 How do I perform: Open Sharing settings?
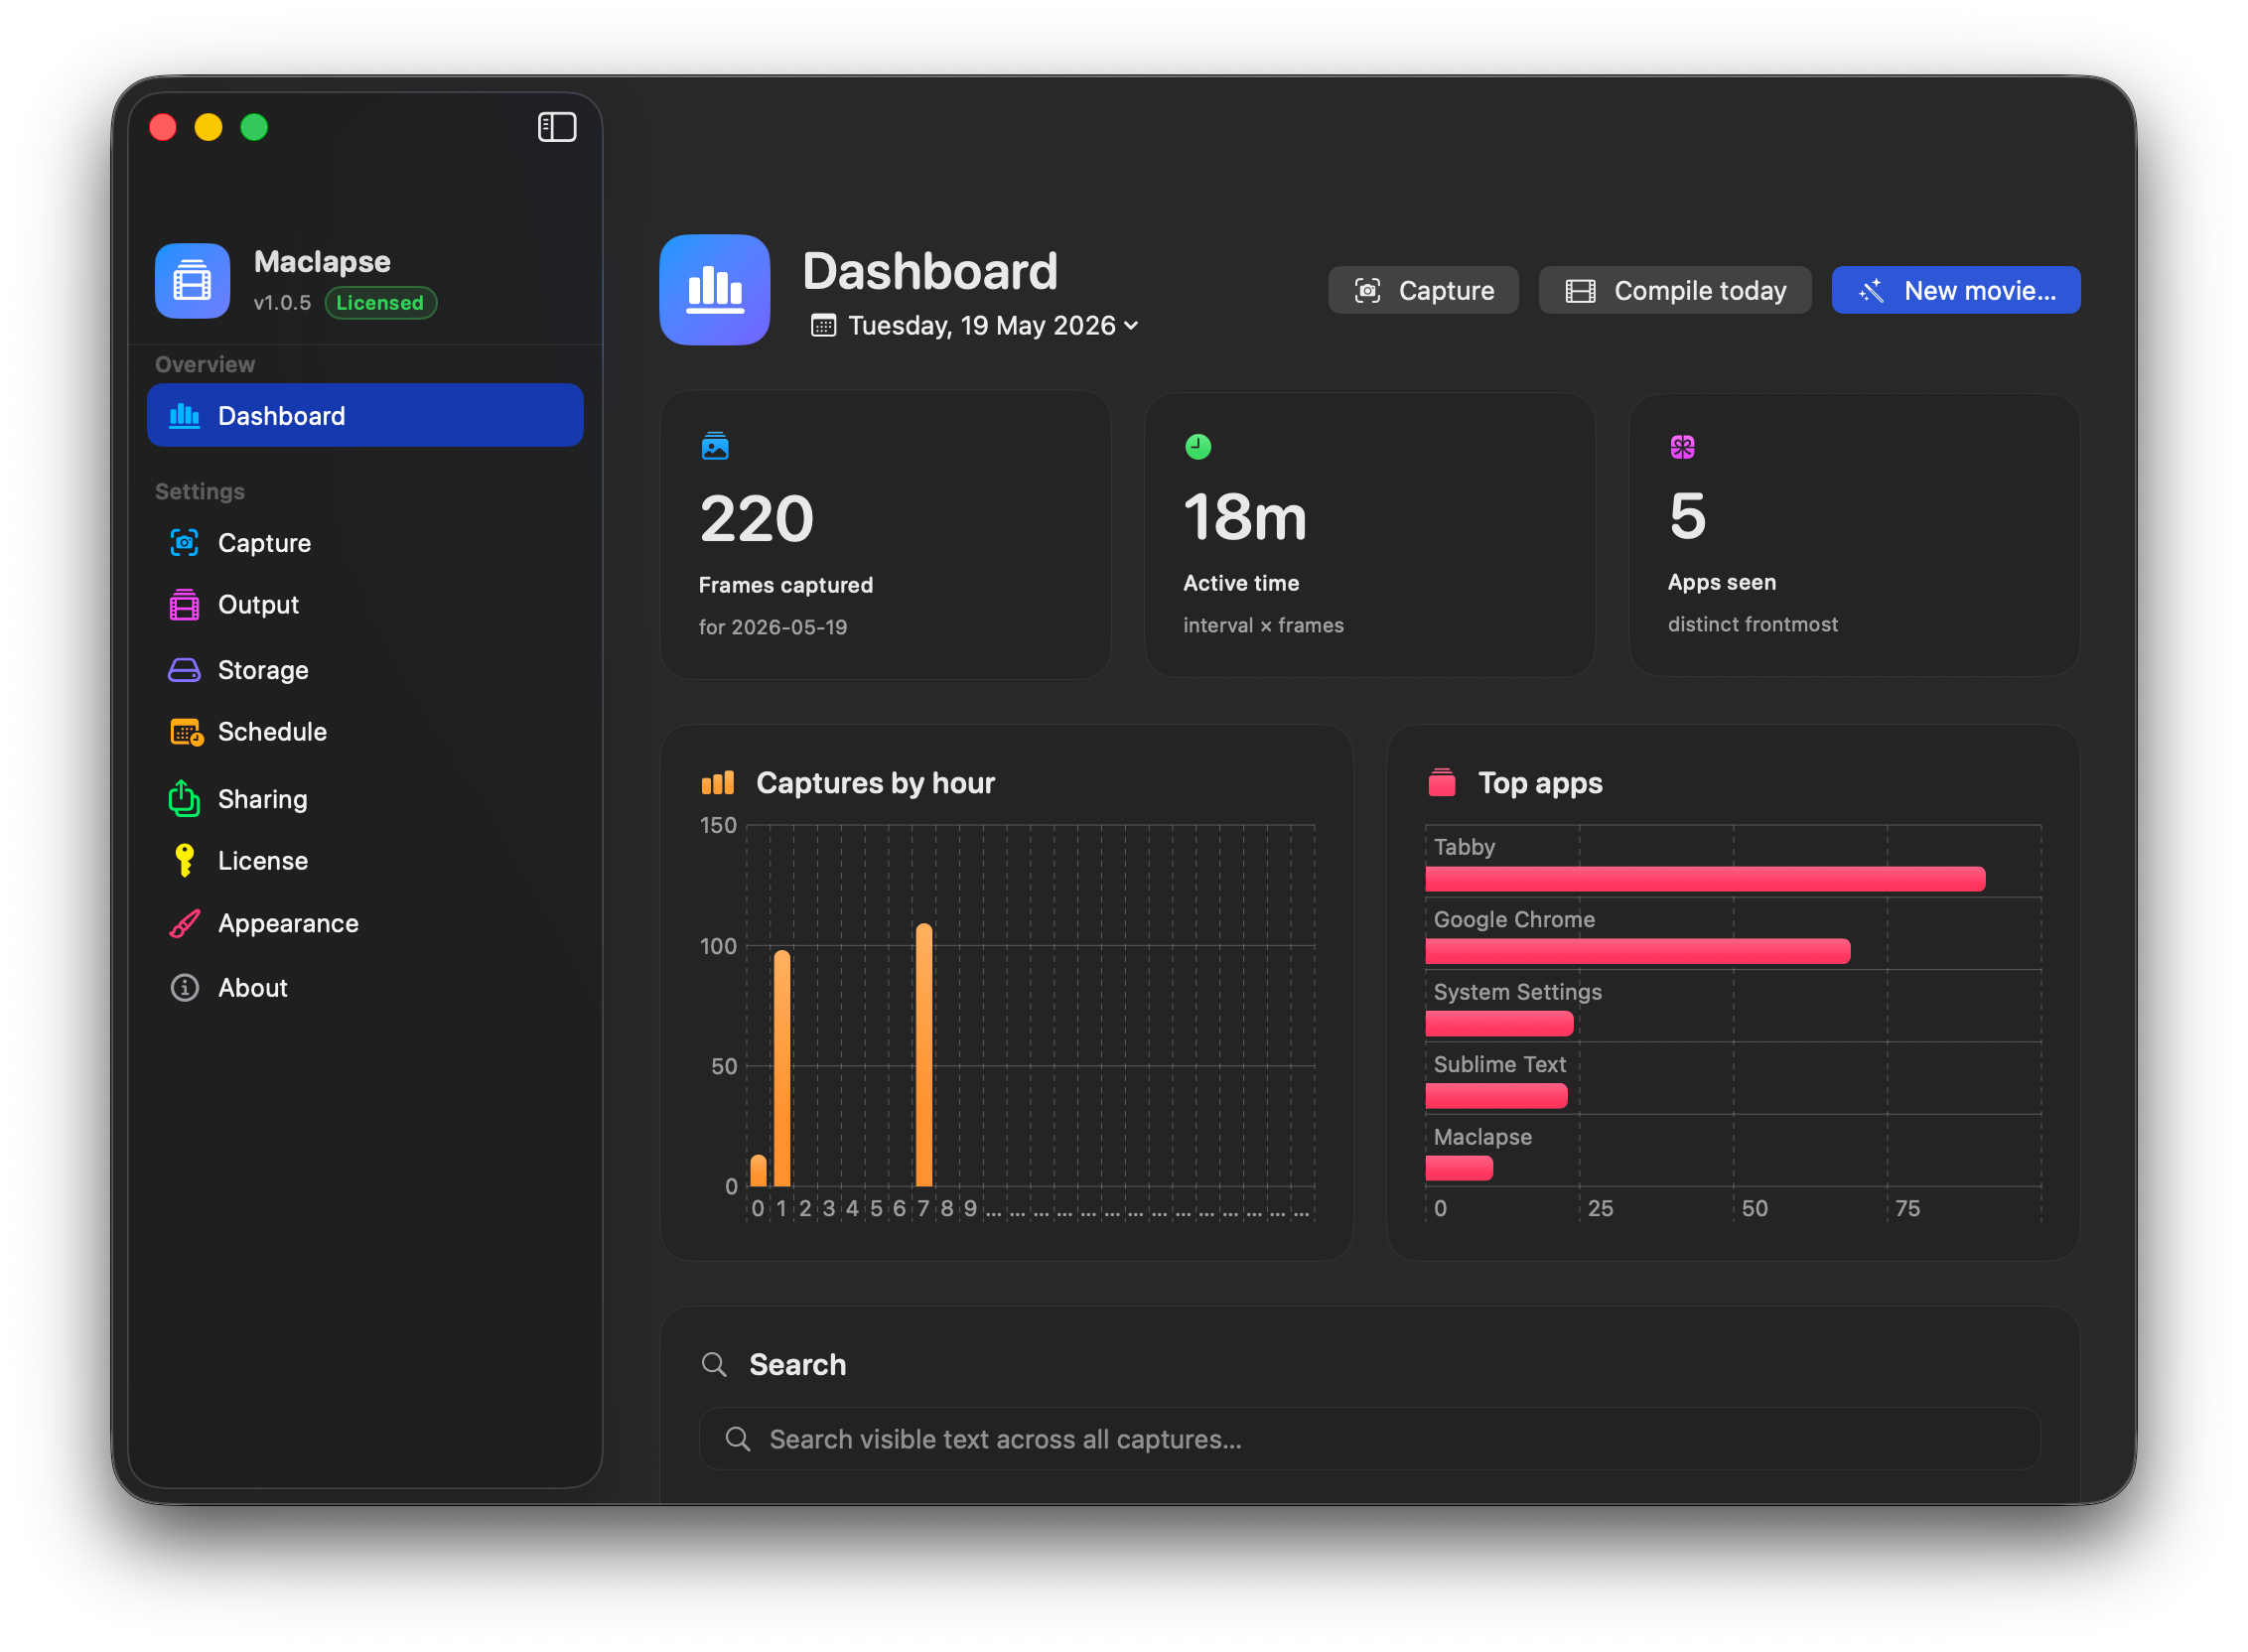pos(365,799)
